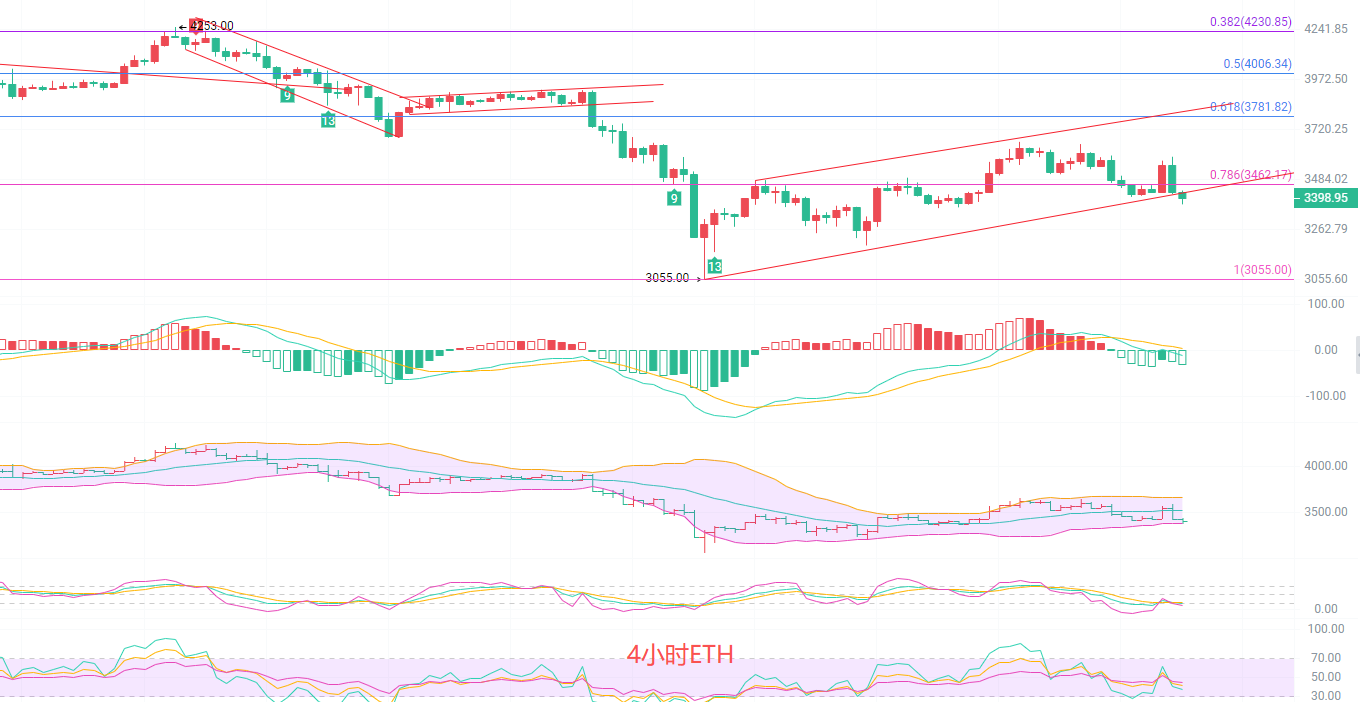Click the arrow beside the 3055.00 low label
Viewport: 1360px width, 702px height.
pos(697,279)
